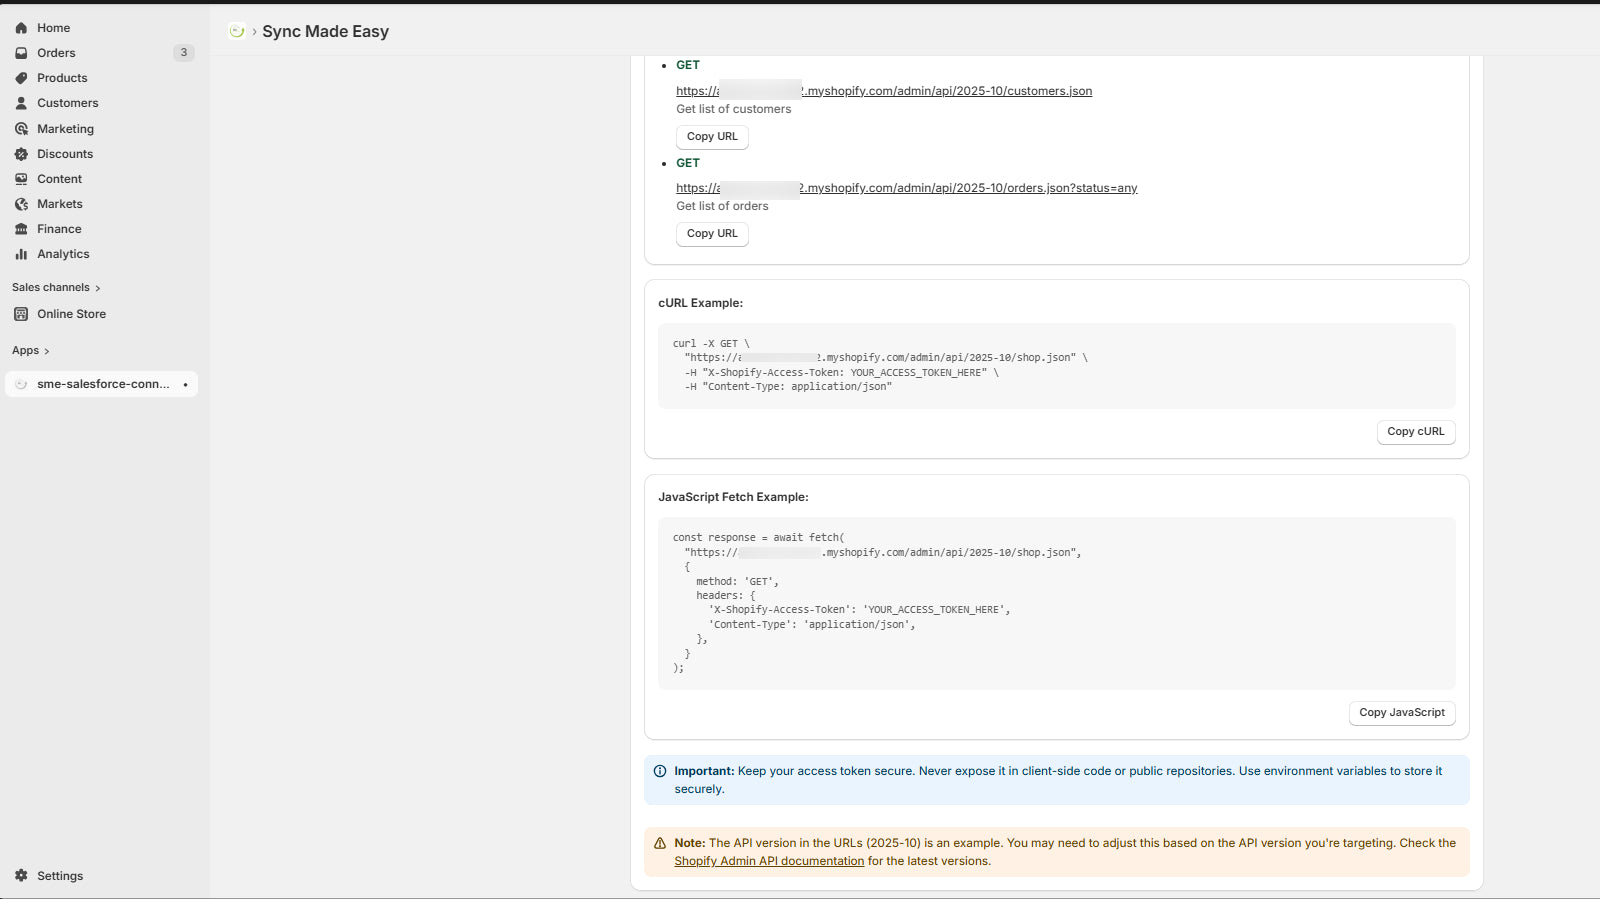Open the breadcrumb chevron next to Sync Made Easy
The height and width of the screenshot is (900, 1600).
tap(252, 31)
